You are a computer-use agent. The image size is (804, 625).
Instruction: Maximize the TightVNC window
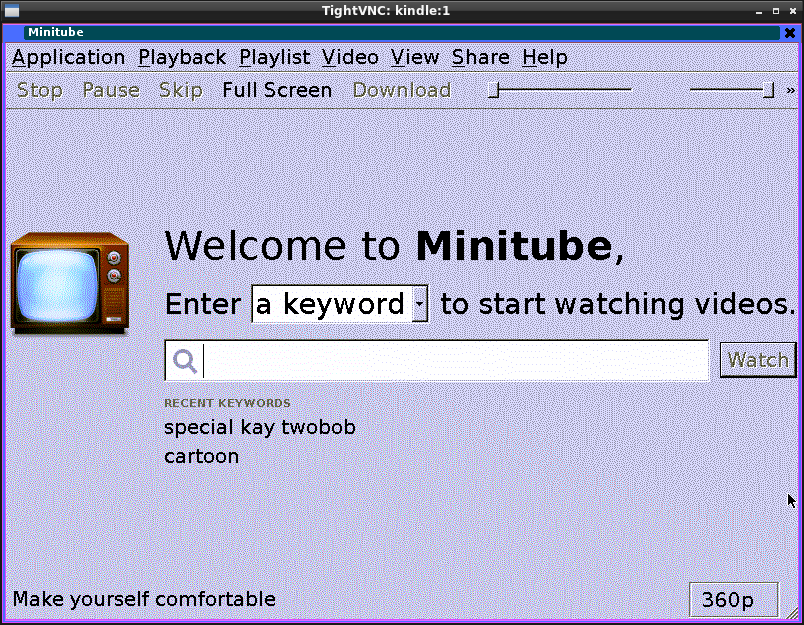coord(776,11)
